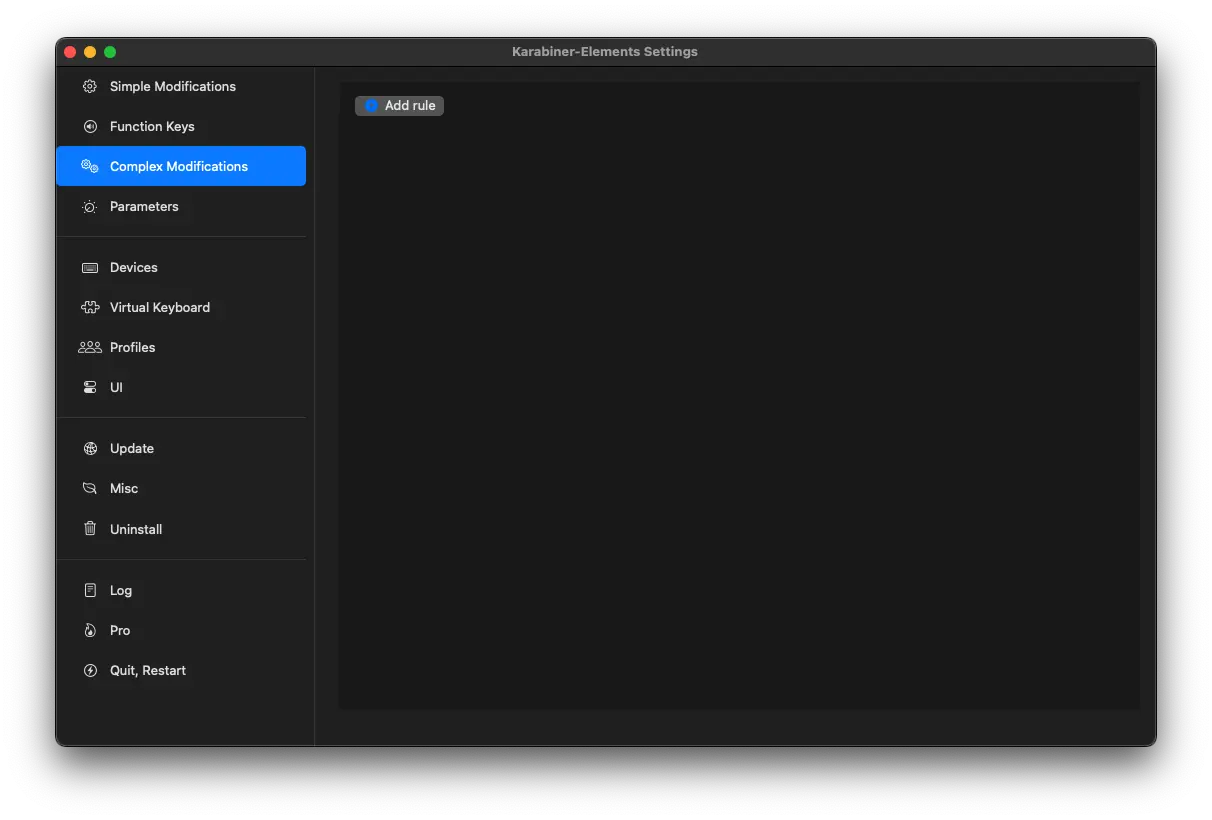This screenshot has height=820, width=1212.
Task: Click the blue plus icon on Add rule
Action: [x=372, y=106]
